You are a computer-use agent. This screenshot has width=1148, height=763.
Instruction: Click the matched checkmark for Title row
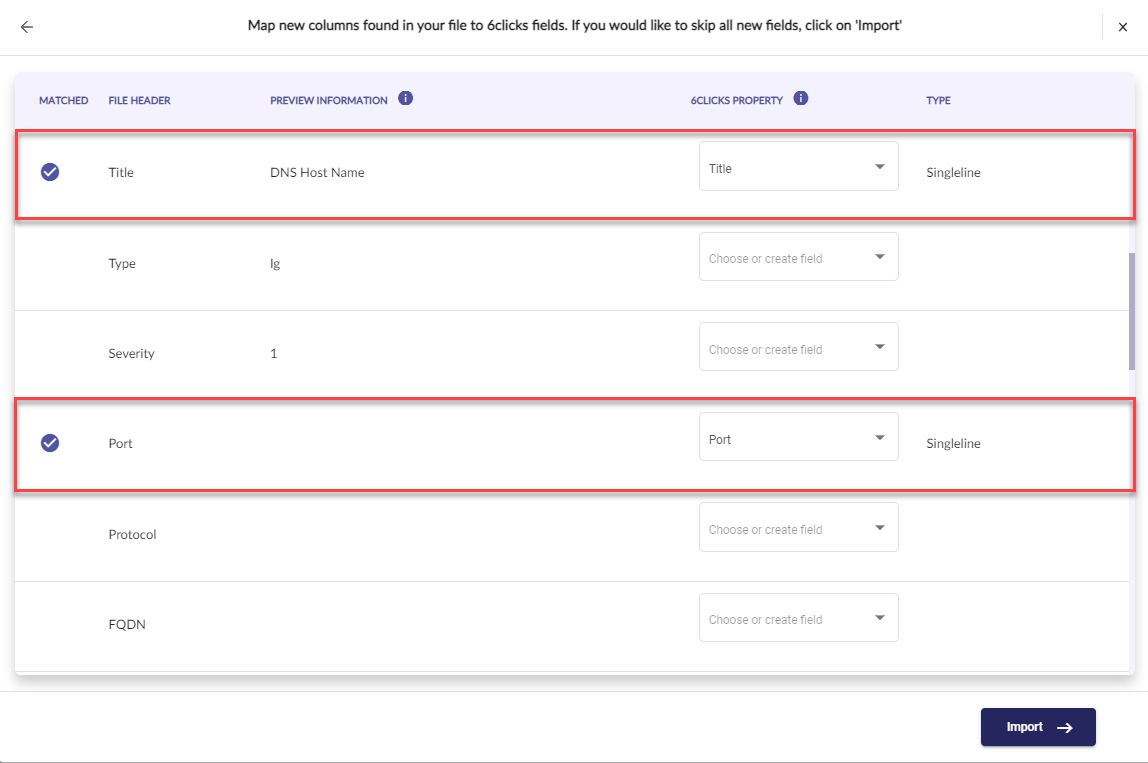pyautogui.click(x=50, y=172)
